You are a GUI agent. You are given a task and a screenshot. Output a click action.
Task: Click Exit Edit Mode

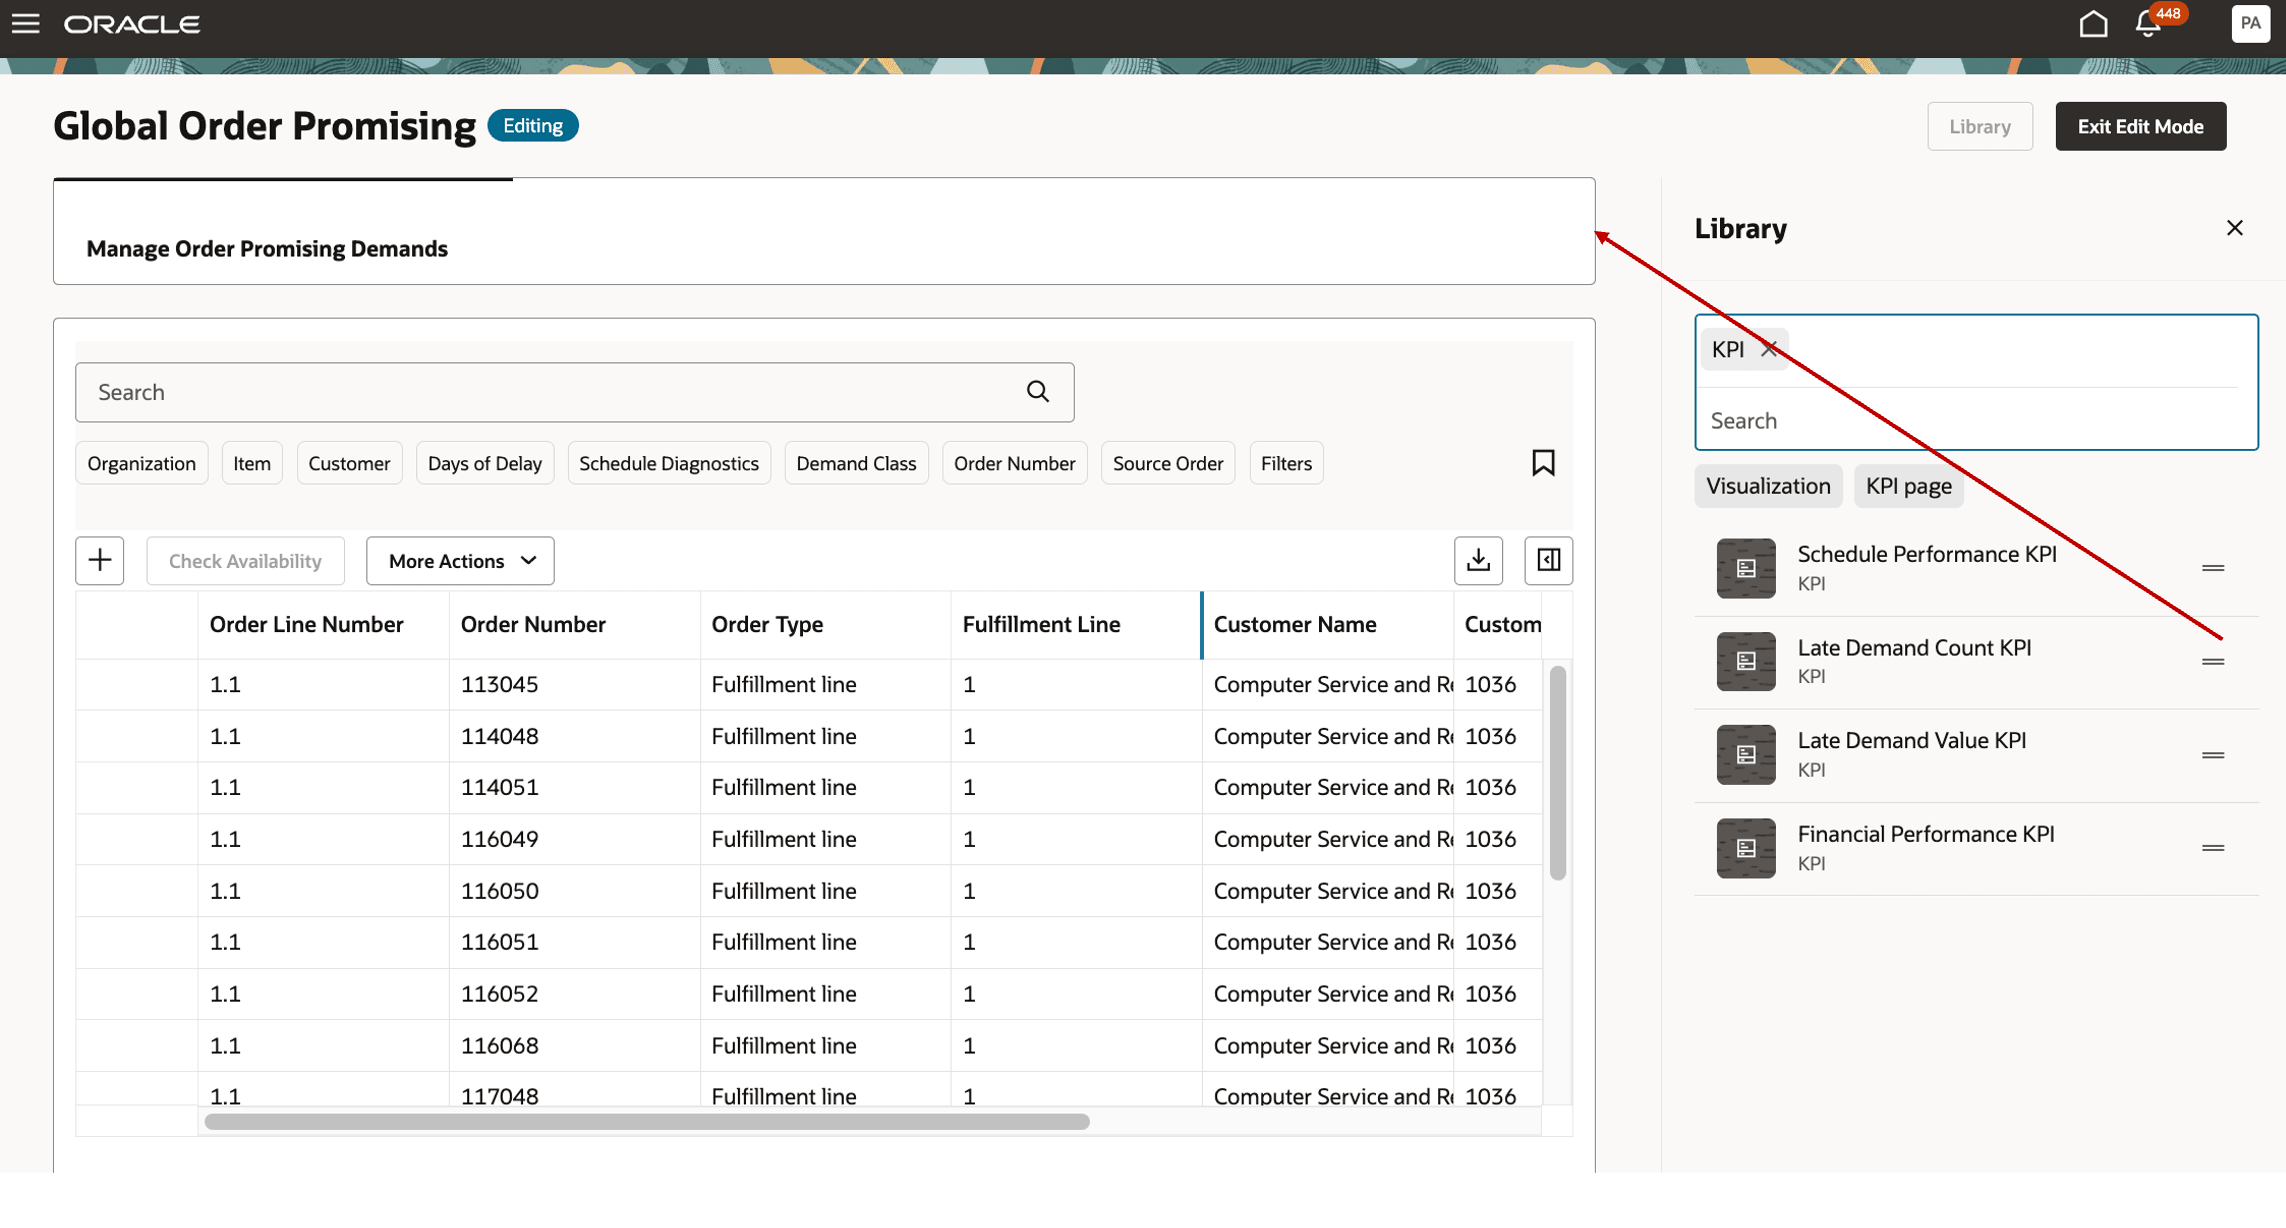[x=2140, y=126]
